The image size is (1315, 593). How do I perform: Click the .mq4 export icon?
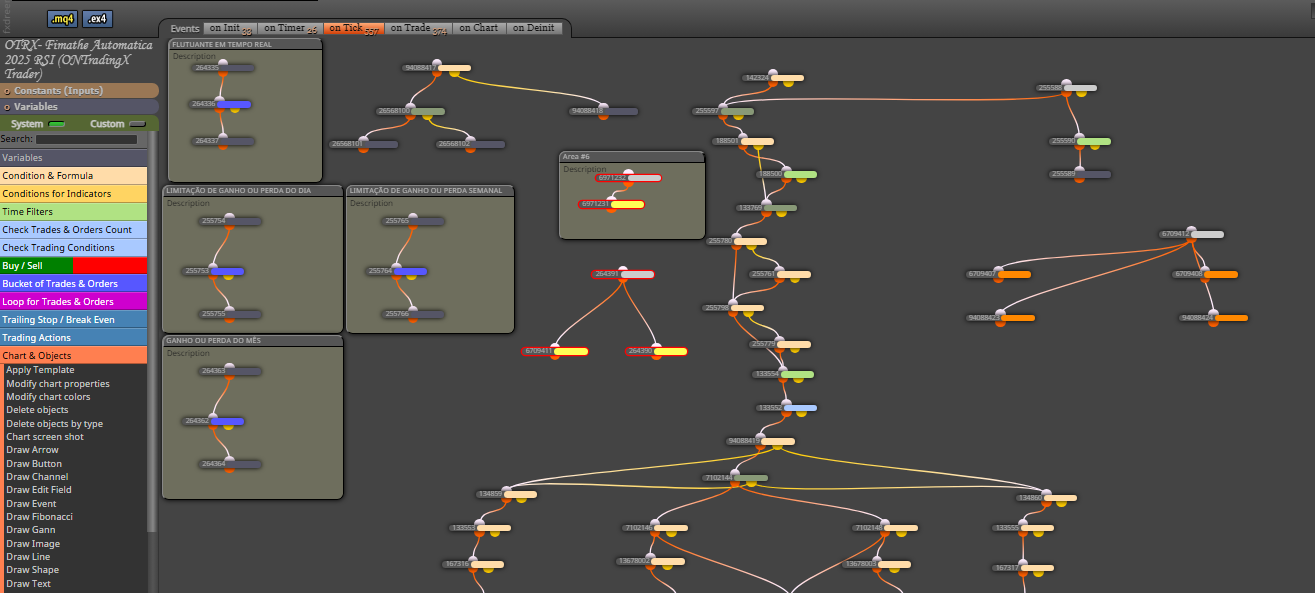62,19
